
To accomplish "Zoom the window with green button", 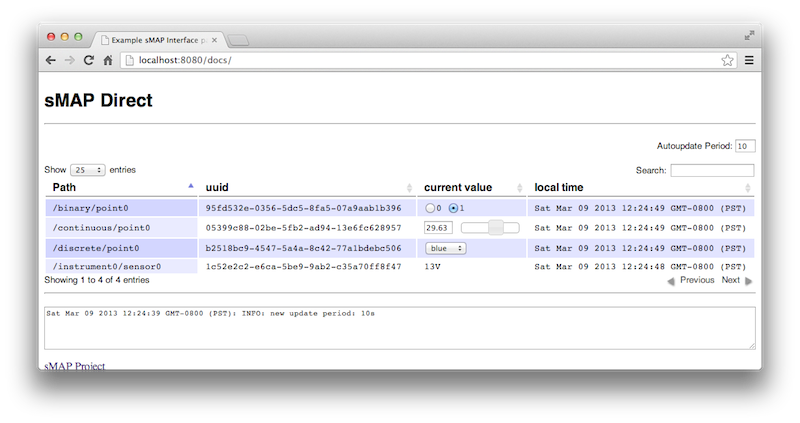I will [x=78, y=37].
